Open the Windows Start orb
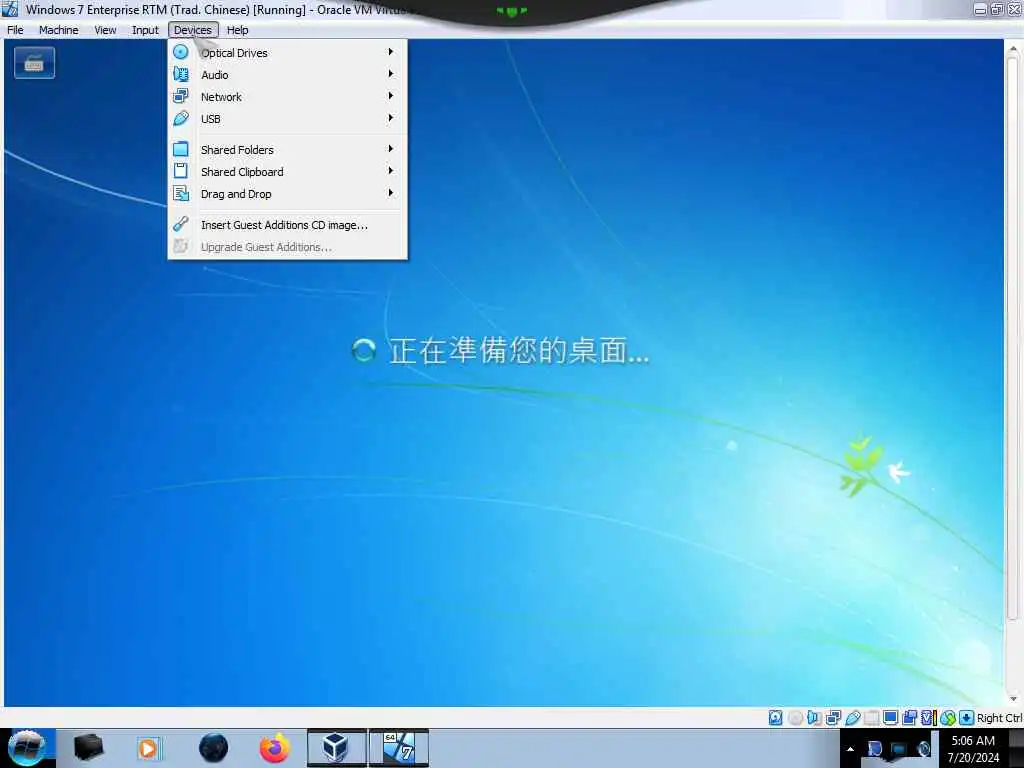Screen dimensions: 1024x768 [26, 748]
